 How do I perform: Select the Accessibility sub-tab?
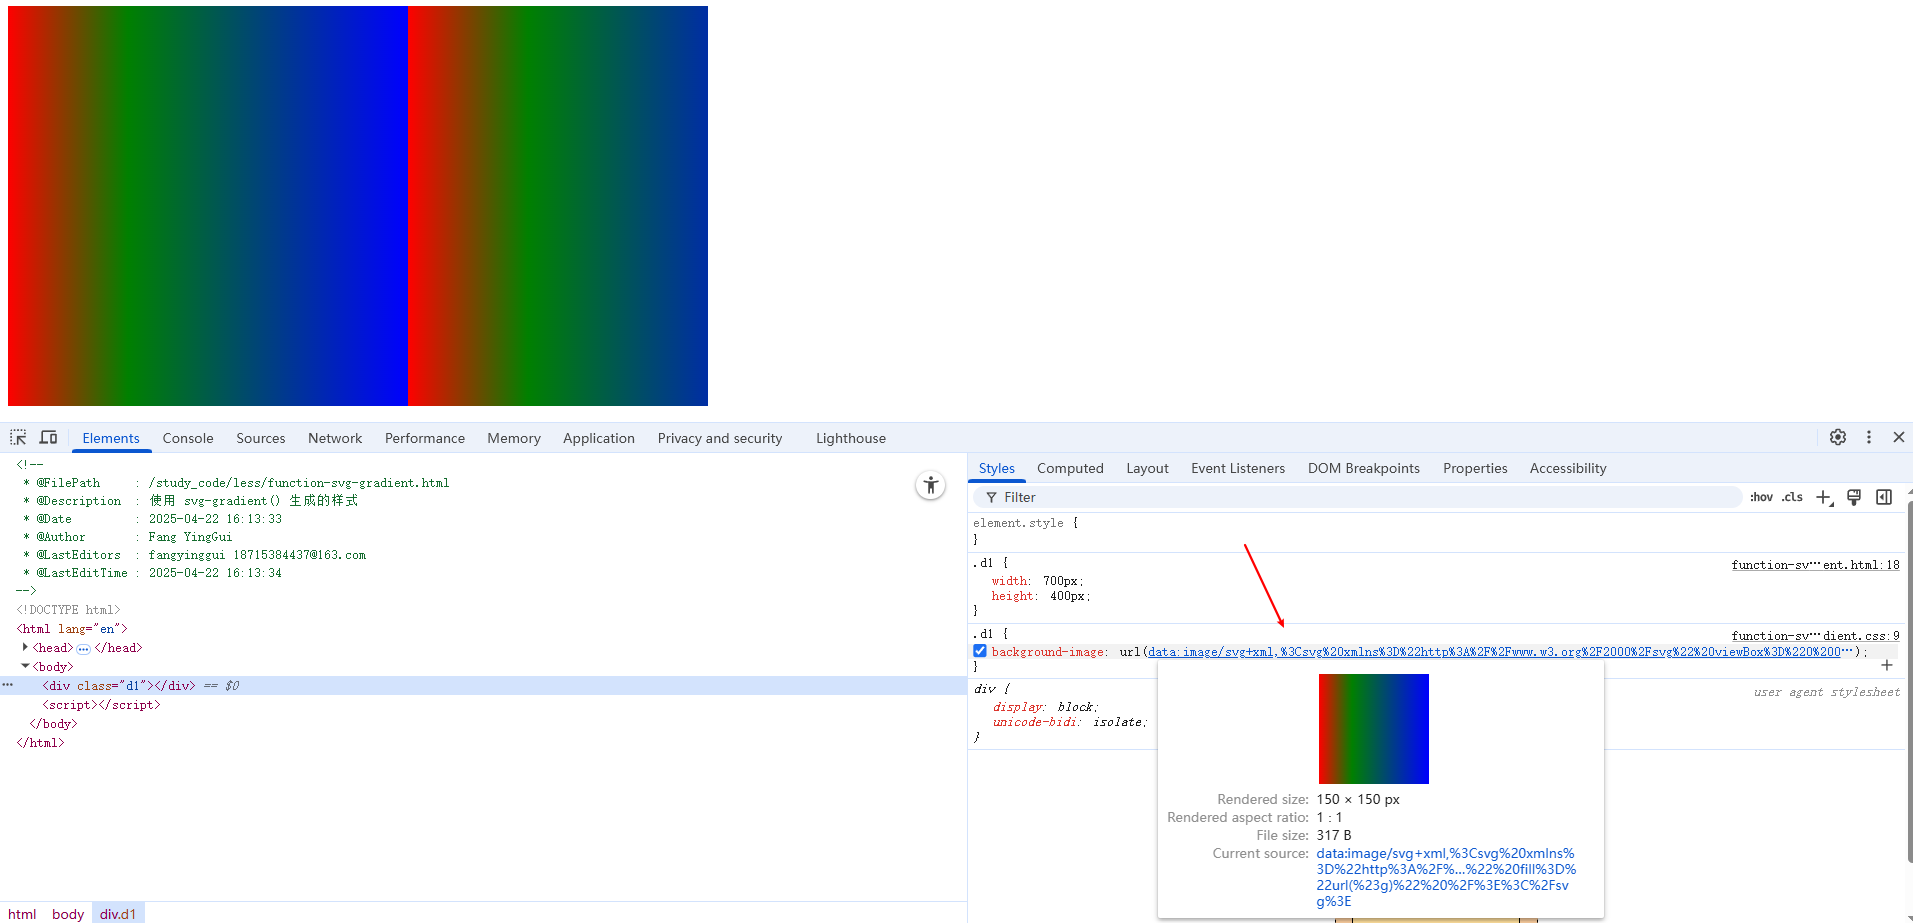pos(1567,468)
